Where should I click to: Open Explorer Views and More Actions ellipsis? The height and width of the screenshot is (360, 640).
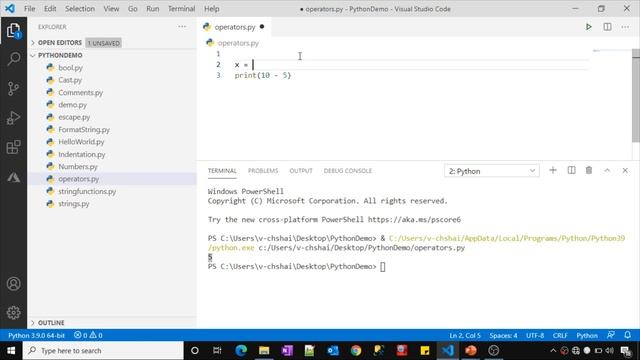[x=182, y=27]
